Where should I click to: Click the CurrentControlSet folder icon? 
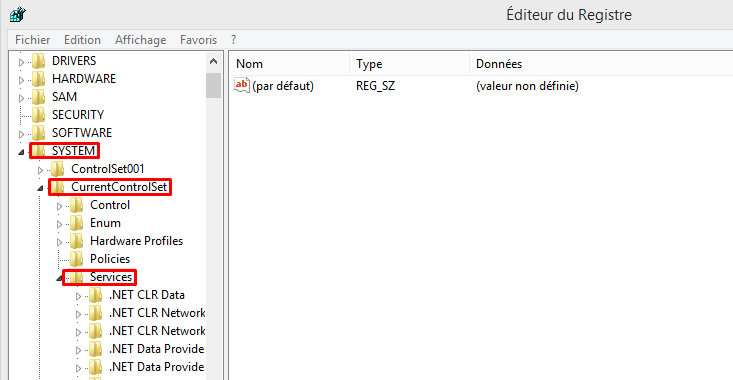coord(57,187)
